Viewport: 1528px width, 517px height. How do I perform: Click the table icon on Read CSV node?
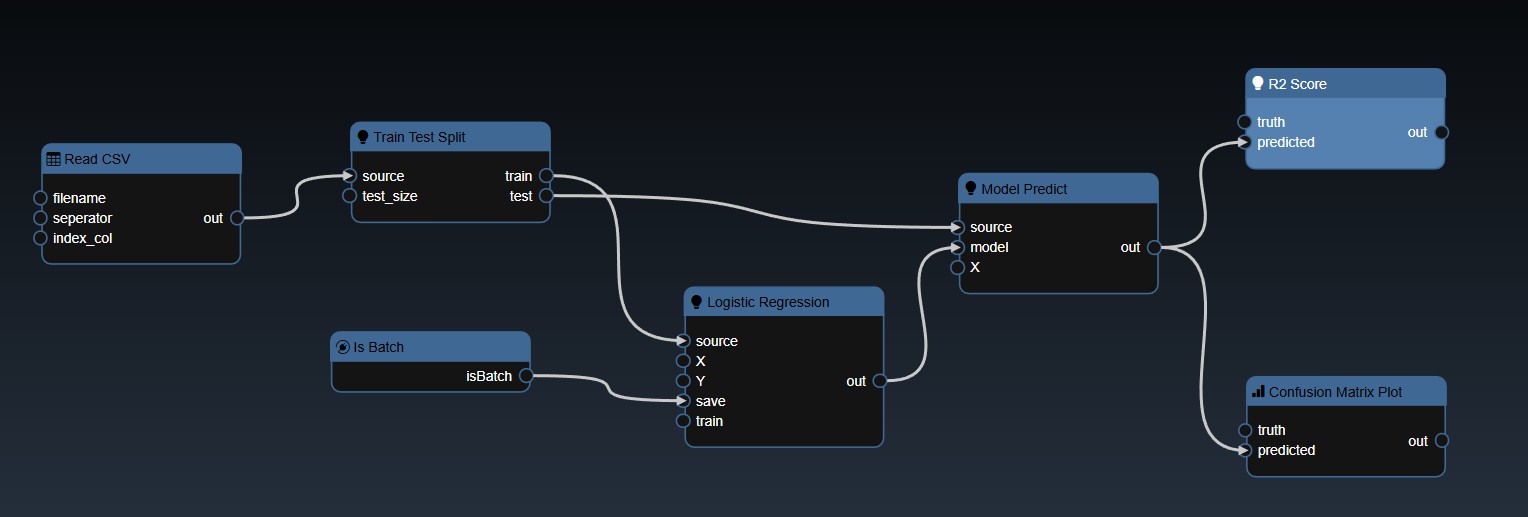point(54,159)
